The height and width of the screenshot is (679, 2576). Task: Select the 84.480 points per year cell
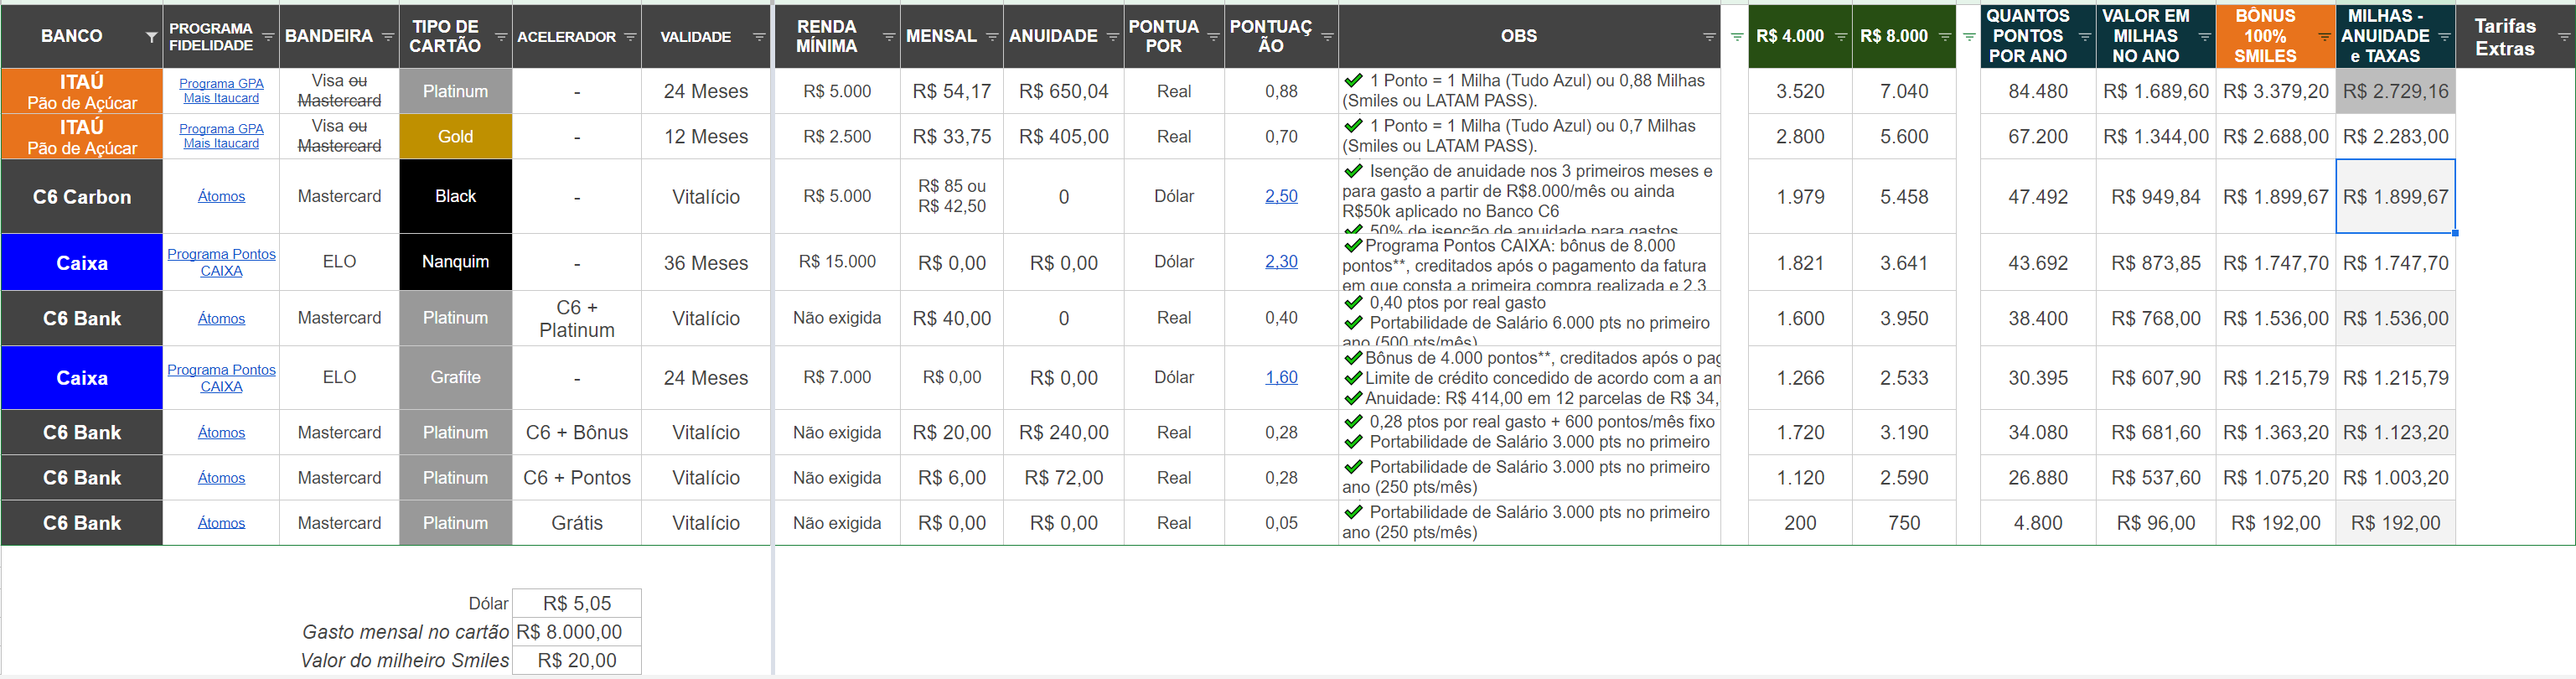coord(2038,91)
